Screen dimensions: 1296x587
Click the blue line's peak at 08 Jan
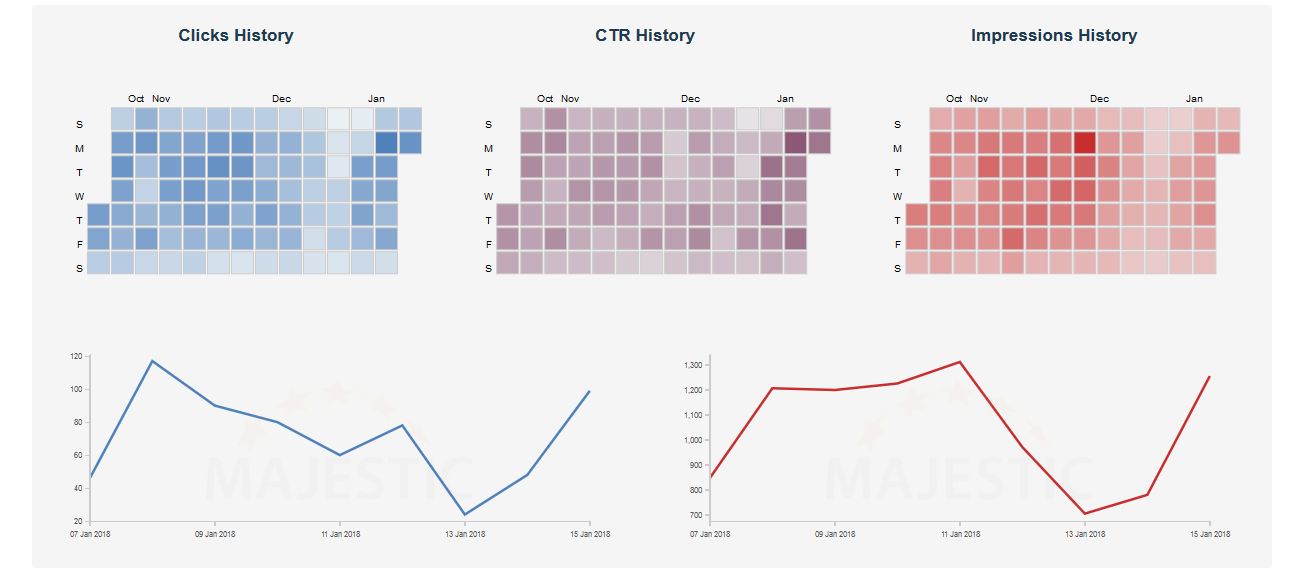[152, 361]
